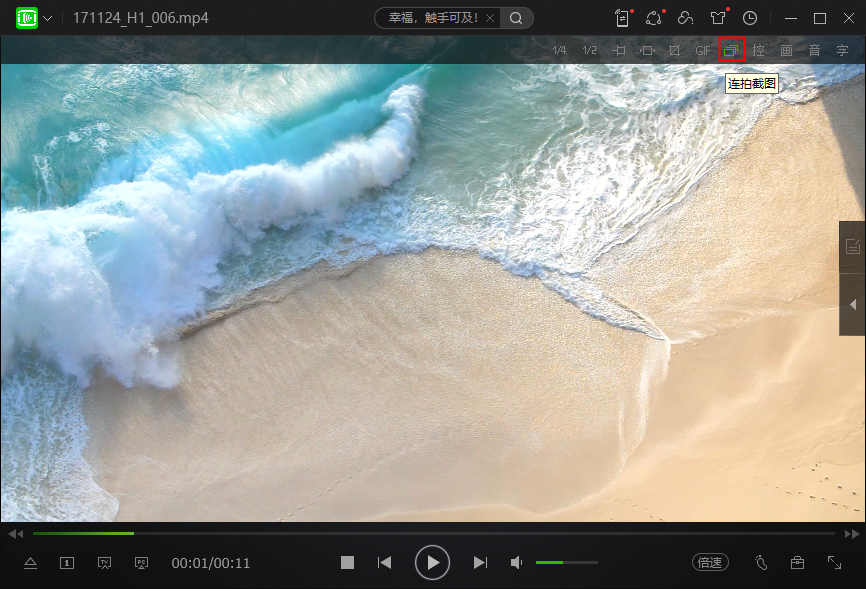The width and height of the screenshot is (866, 589).
Task: Click the burst screenshot icon (连拍截图)
Action: [x=731, y=50]
